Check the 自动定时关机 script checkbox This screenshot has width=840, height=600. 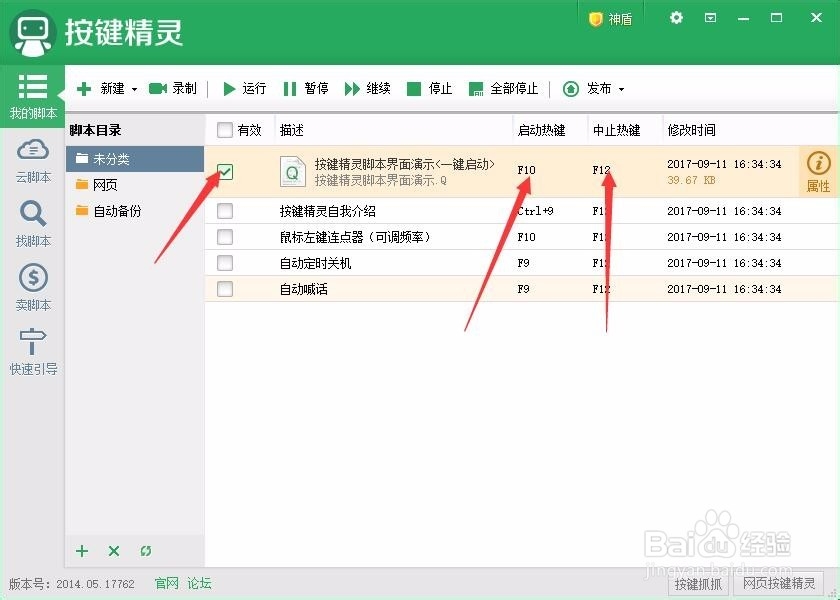coord(224,263)
